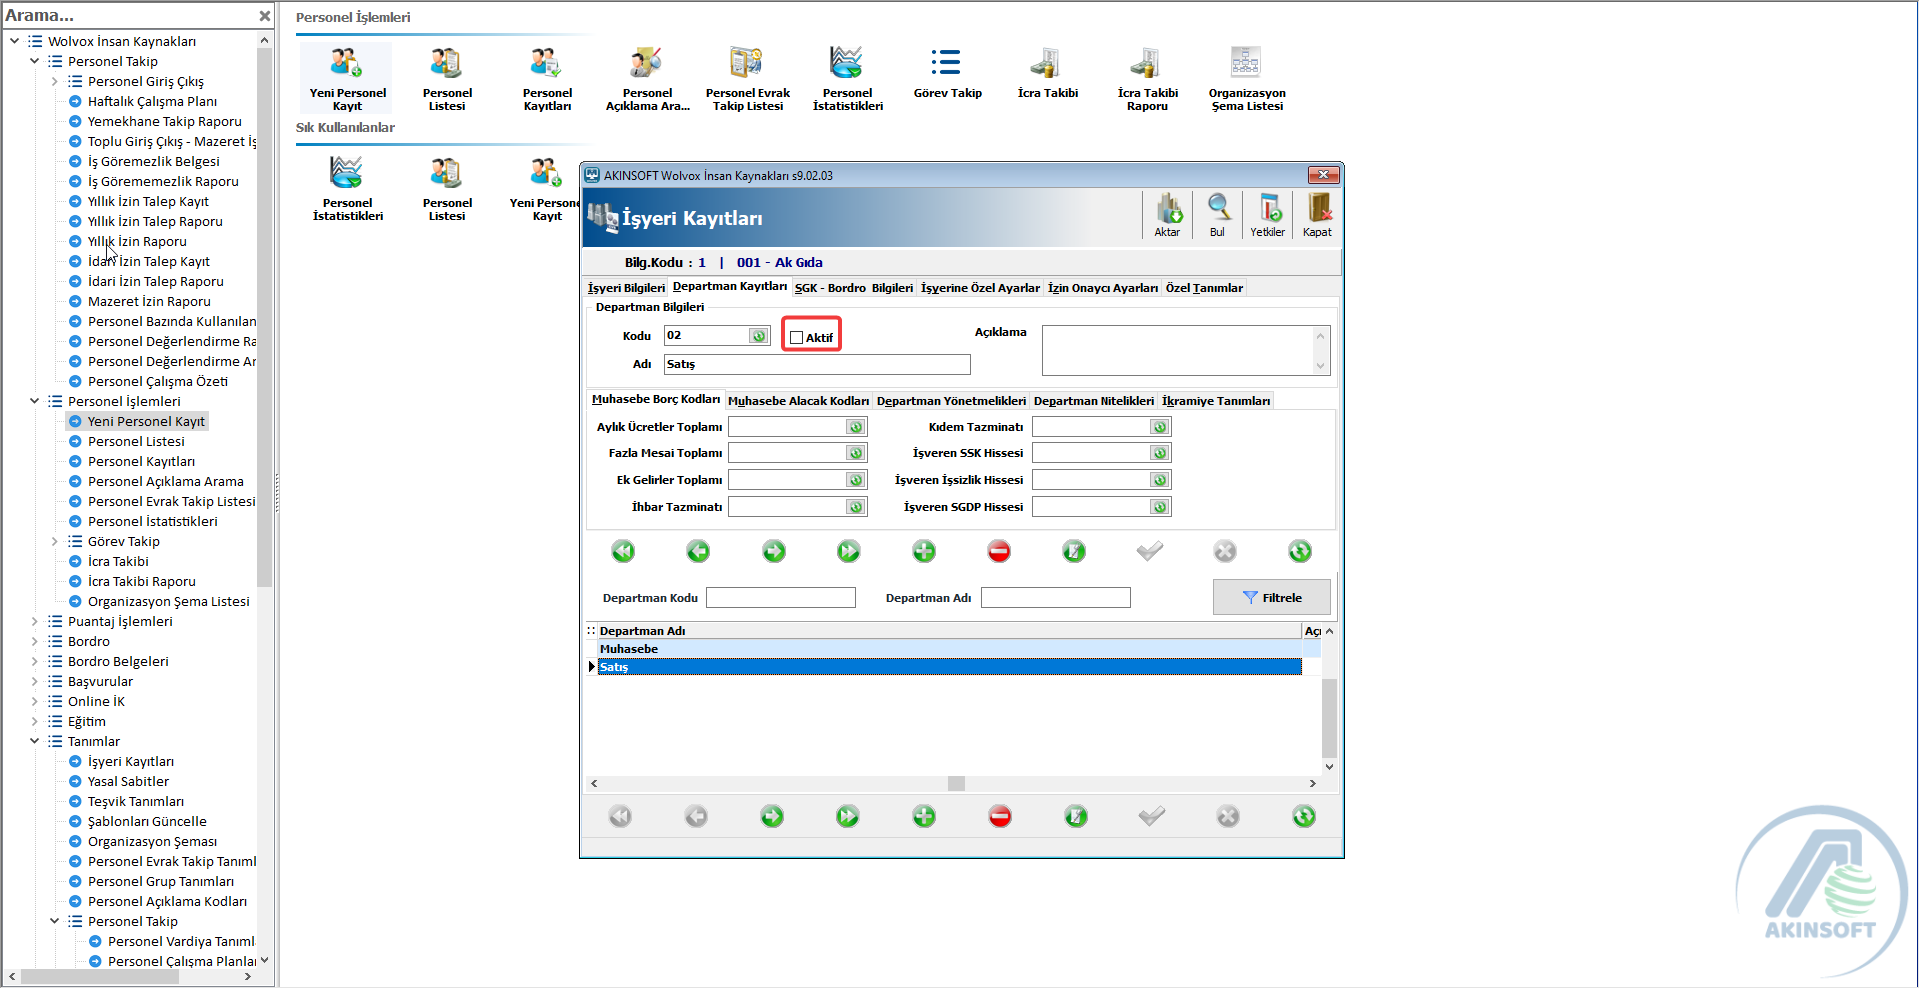
Task: Open Organizasyon Şema Listesi icon
Action: click(x=1247, y=79)
